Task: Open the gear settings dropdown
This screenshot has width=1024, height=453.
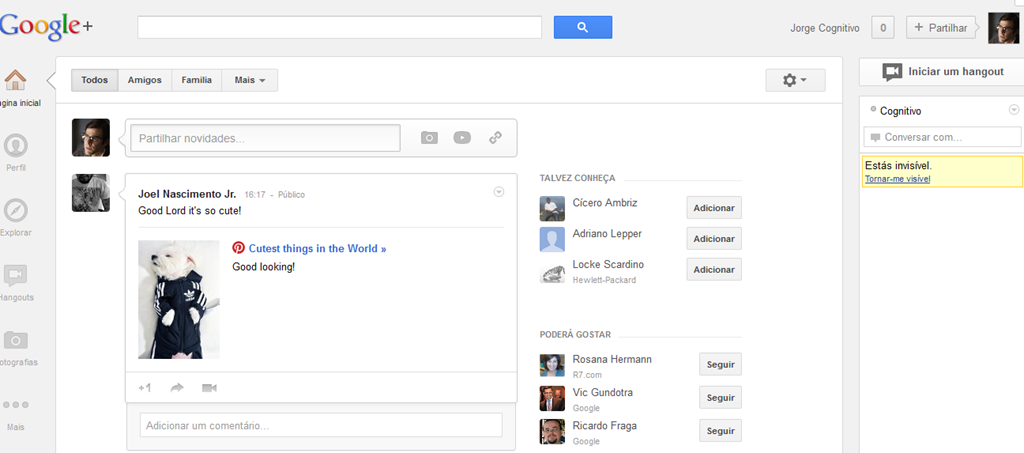Action: [x=795, y=80]
